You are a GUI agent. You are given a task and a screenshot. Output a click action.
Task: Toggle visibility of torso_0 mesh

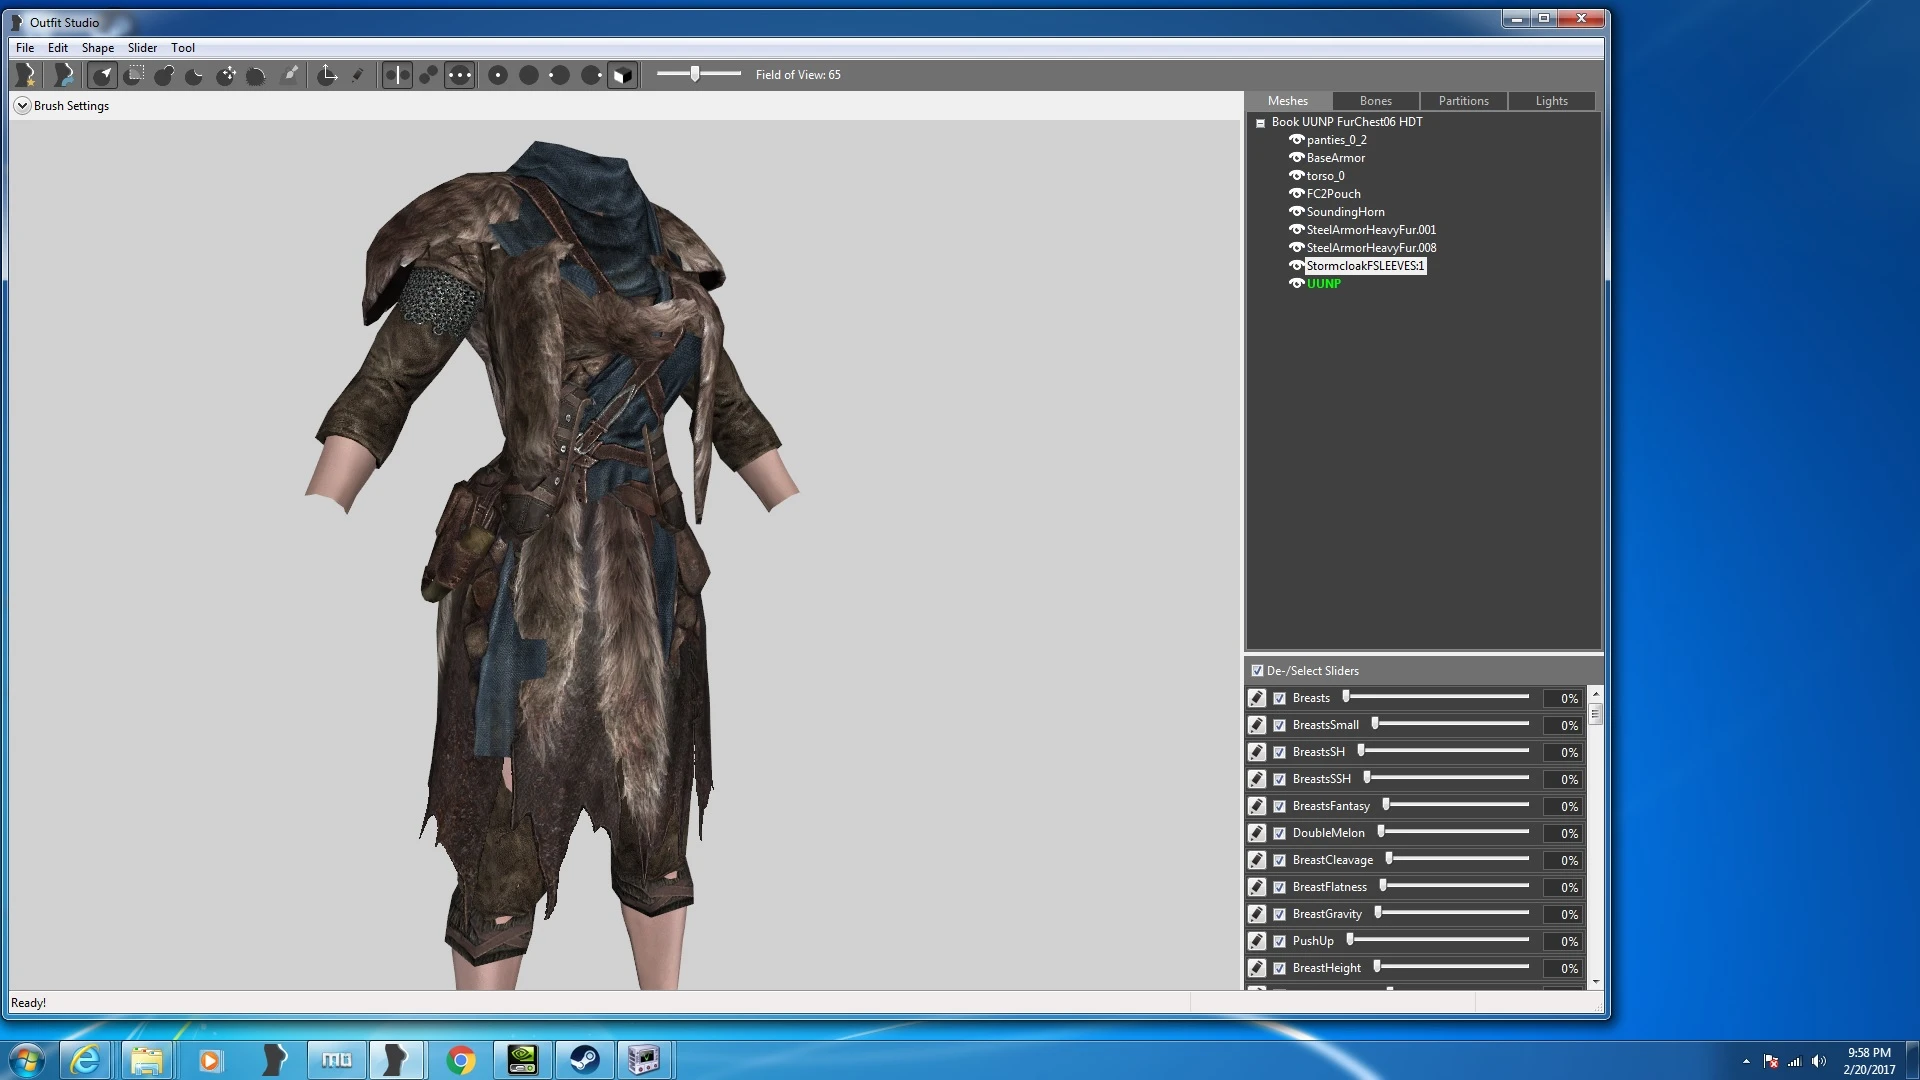pos(1296,176)
